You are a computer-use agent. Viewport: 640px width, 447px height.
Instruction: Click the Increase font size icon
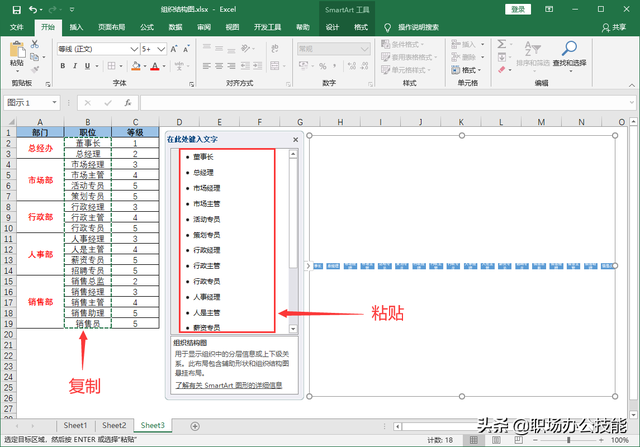pos(174,49)
